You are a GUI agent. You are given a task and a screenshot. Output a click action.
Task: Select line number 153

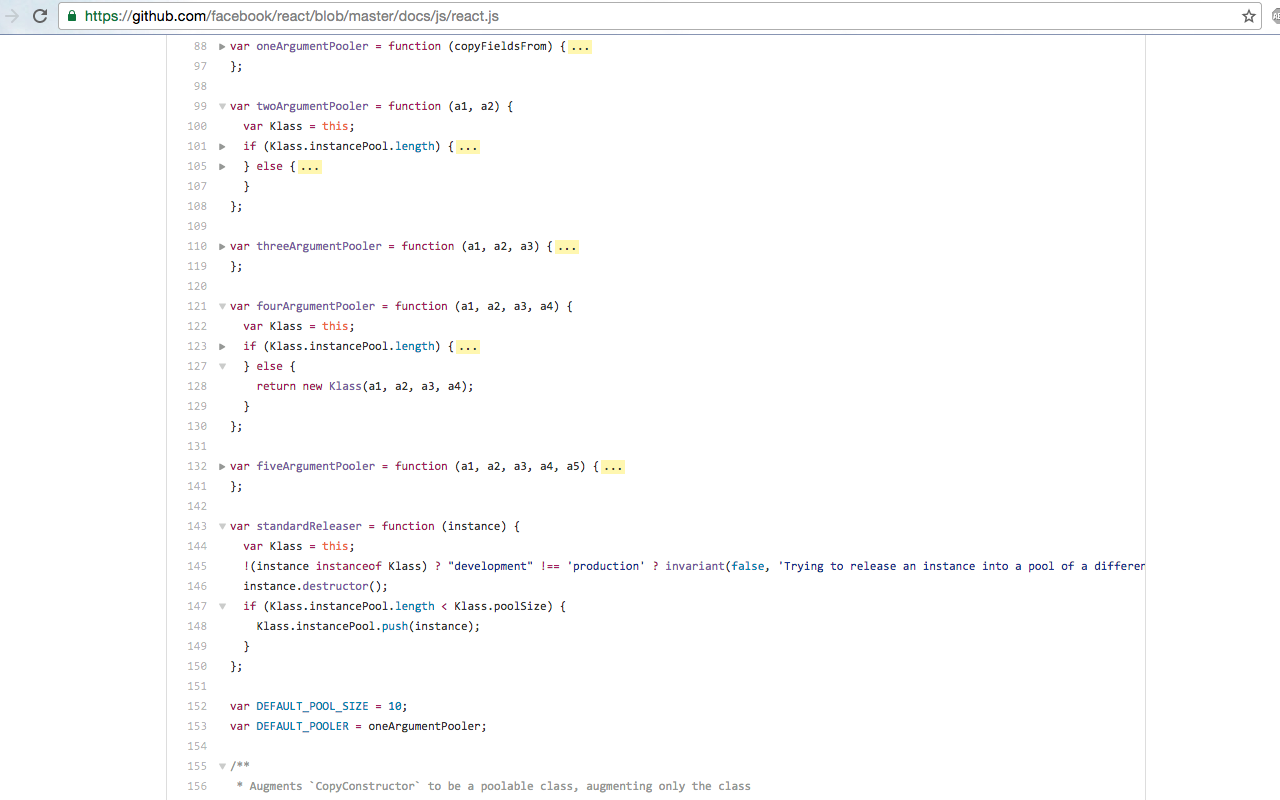(x=197, y=726)
